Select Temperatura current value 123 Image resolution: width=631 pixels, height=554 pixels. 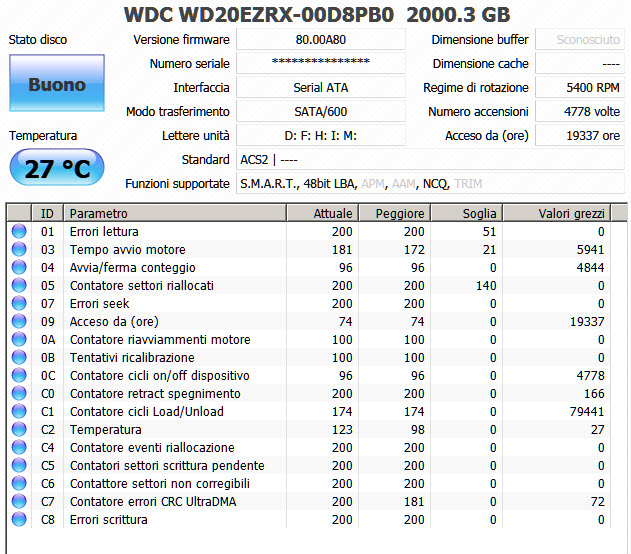pos(342,430)
